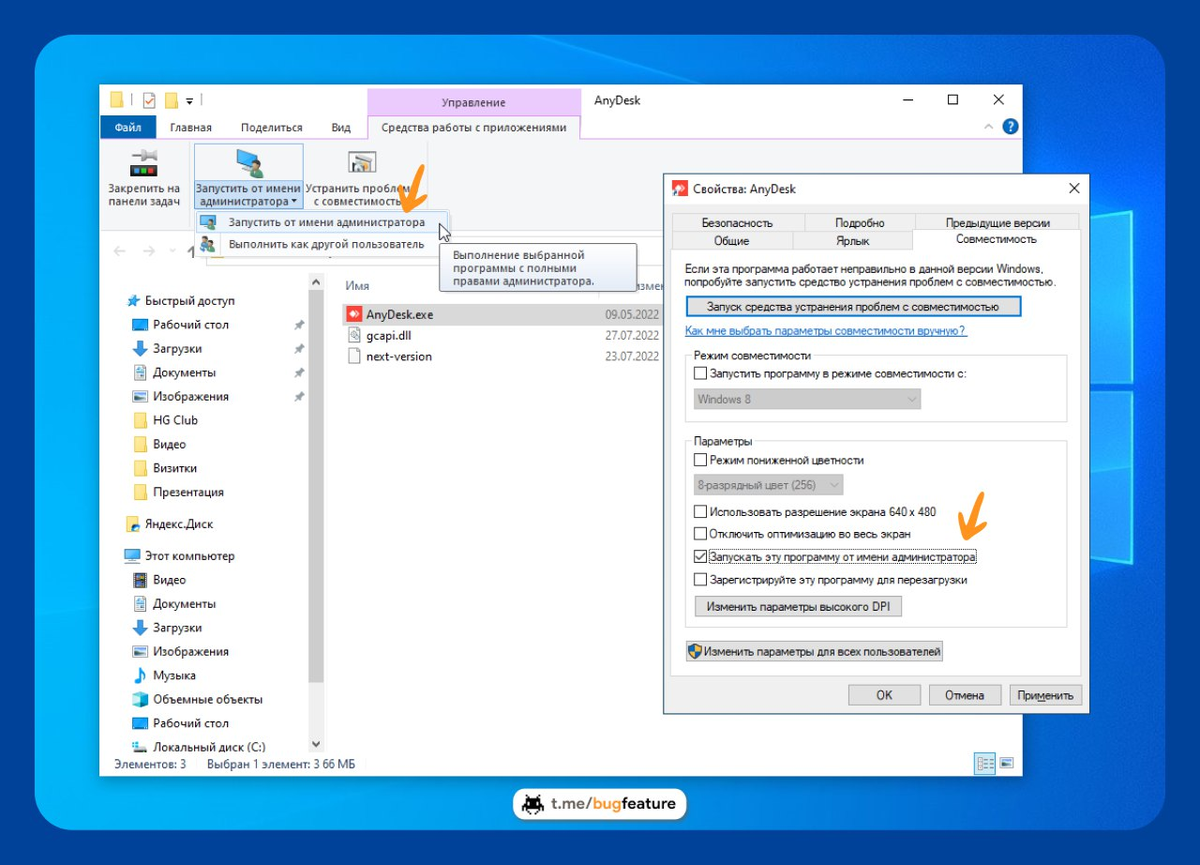Click Изменить параметры для всех пользователей

click(x=814, y=651)
